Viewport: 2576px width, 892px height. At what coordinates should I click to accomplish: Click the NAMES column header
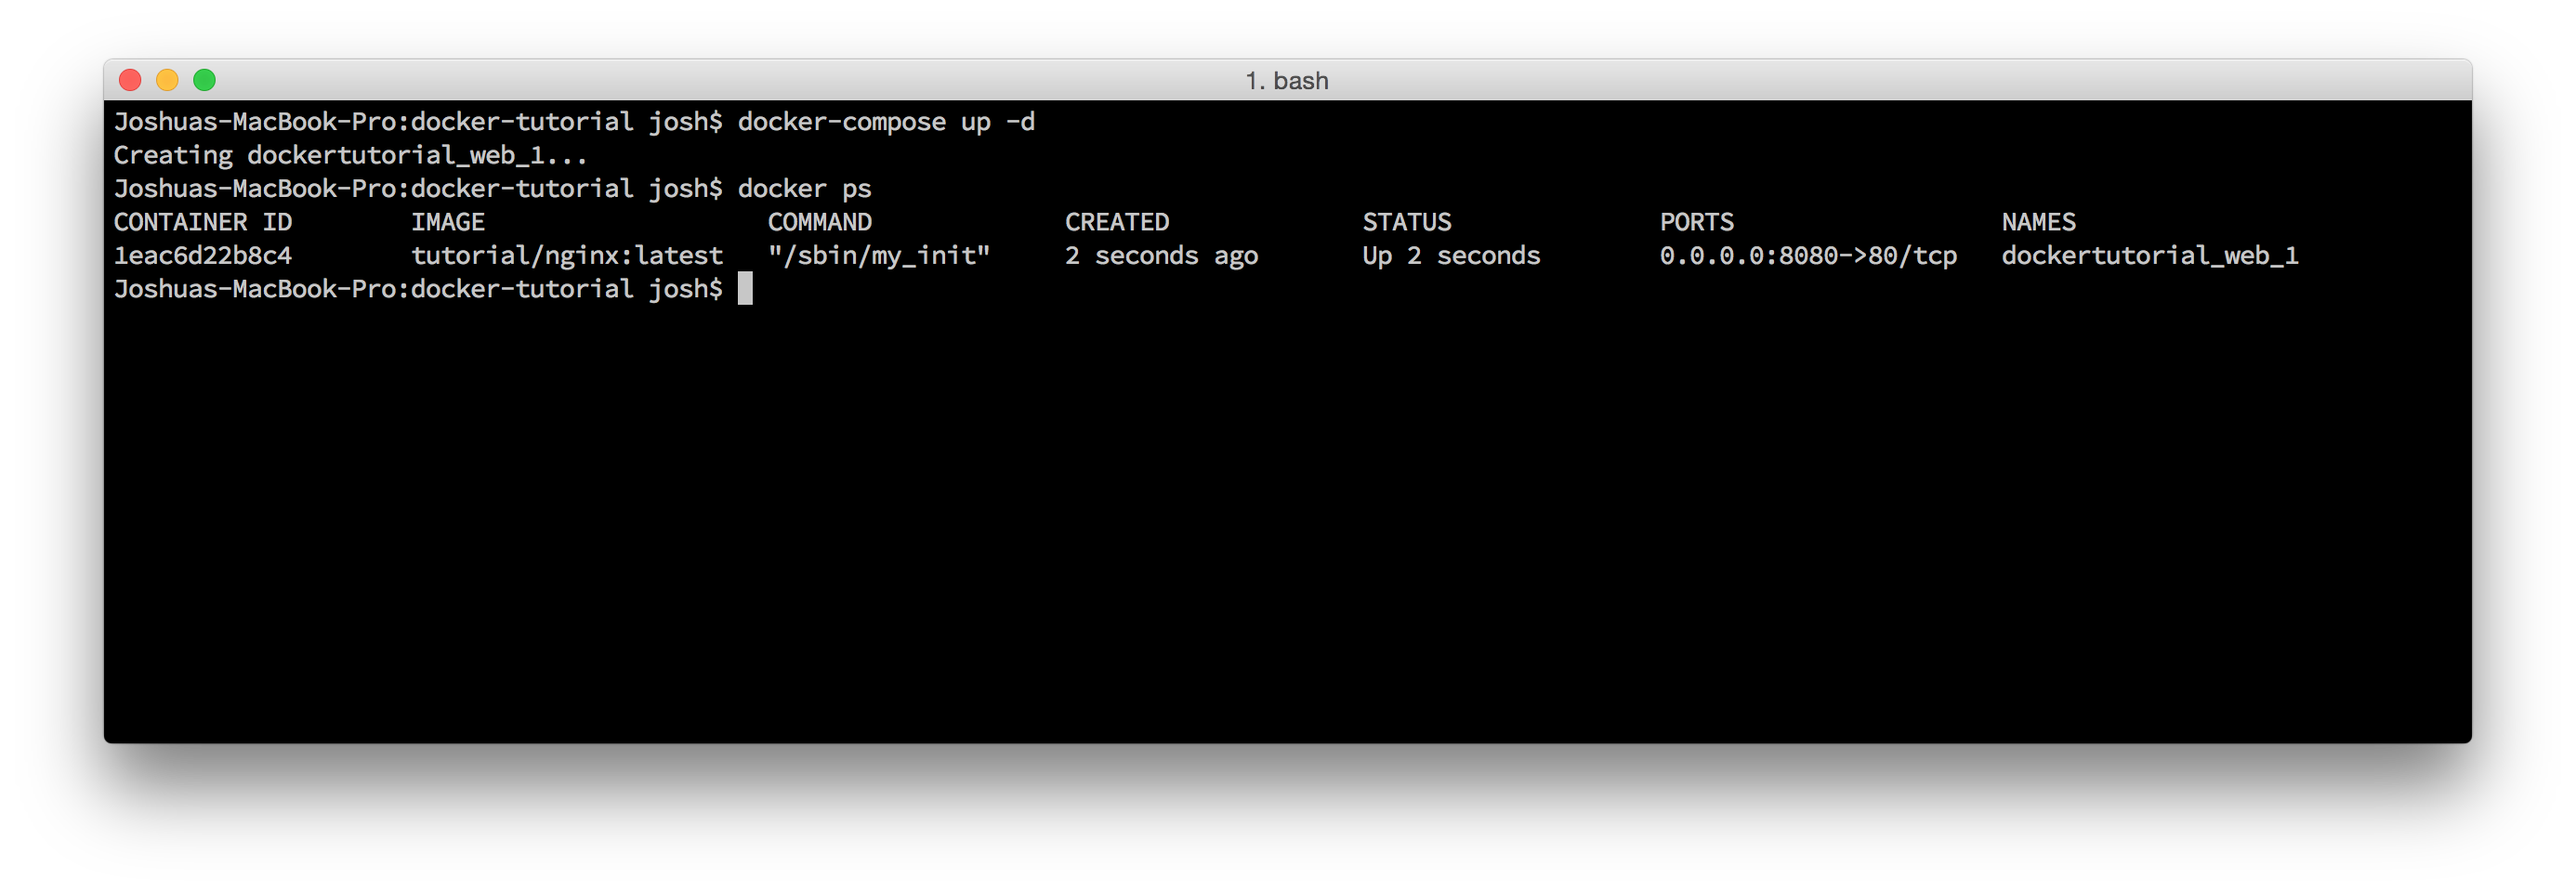point(2039,222)
